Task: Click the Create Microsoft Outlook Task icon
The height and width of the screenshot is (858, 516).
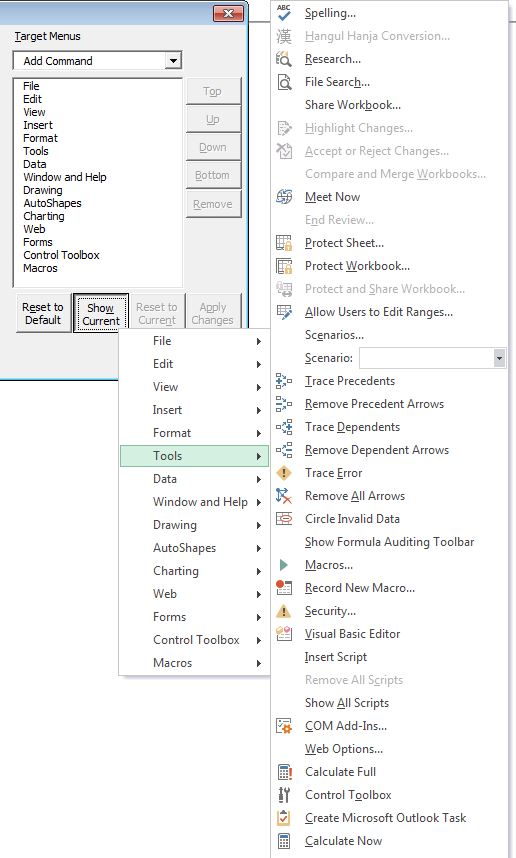Action: coord(284,817)
